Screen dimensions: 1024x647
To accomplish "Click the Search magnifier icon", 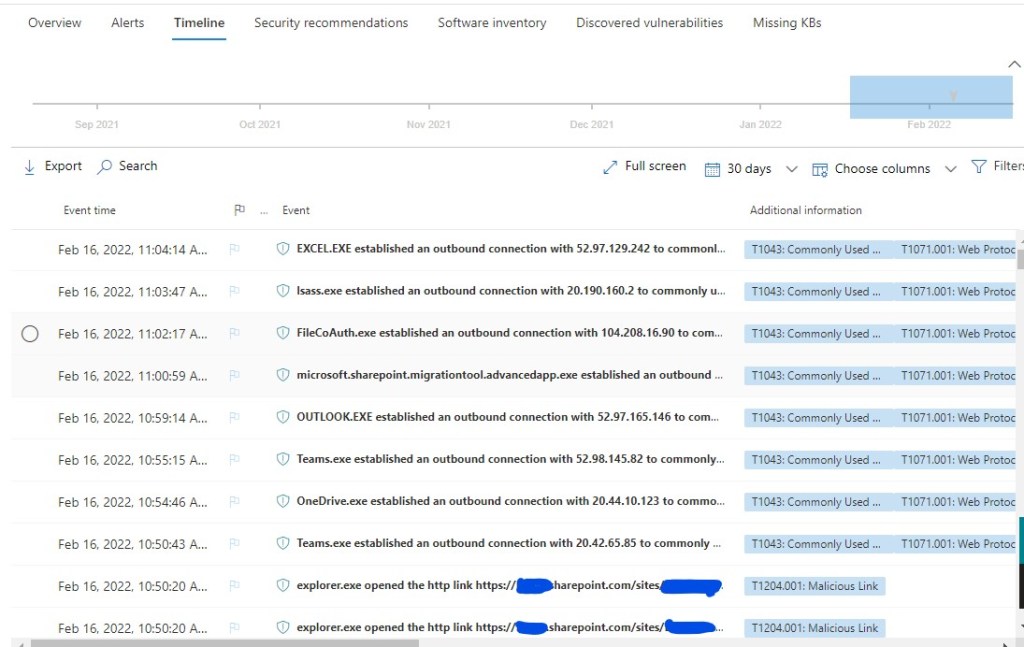I will (x=104, y=167).
